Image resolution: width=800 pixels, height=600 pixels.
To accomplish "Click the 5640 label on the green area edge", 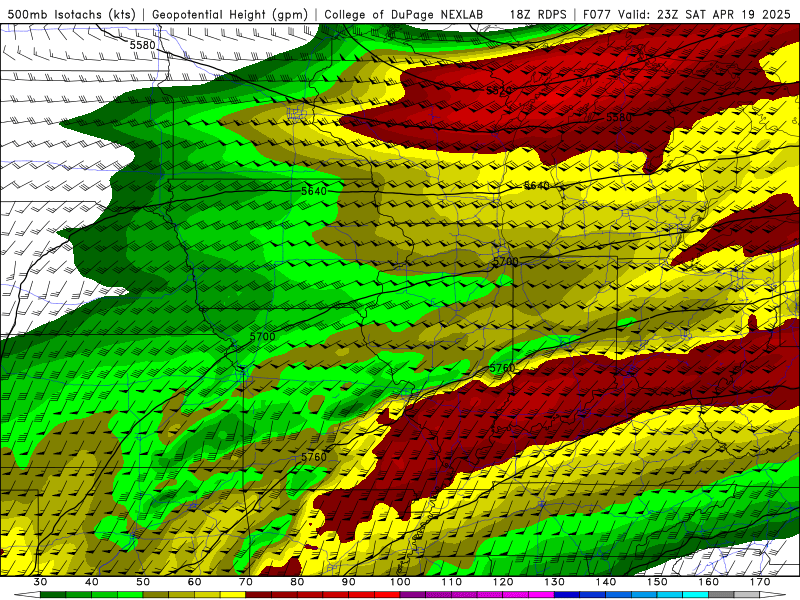I will (314, 191).
